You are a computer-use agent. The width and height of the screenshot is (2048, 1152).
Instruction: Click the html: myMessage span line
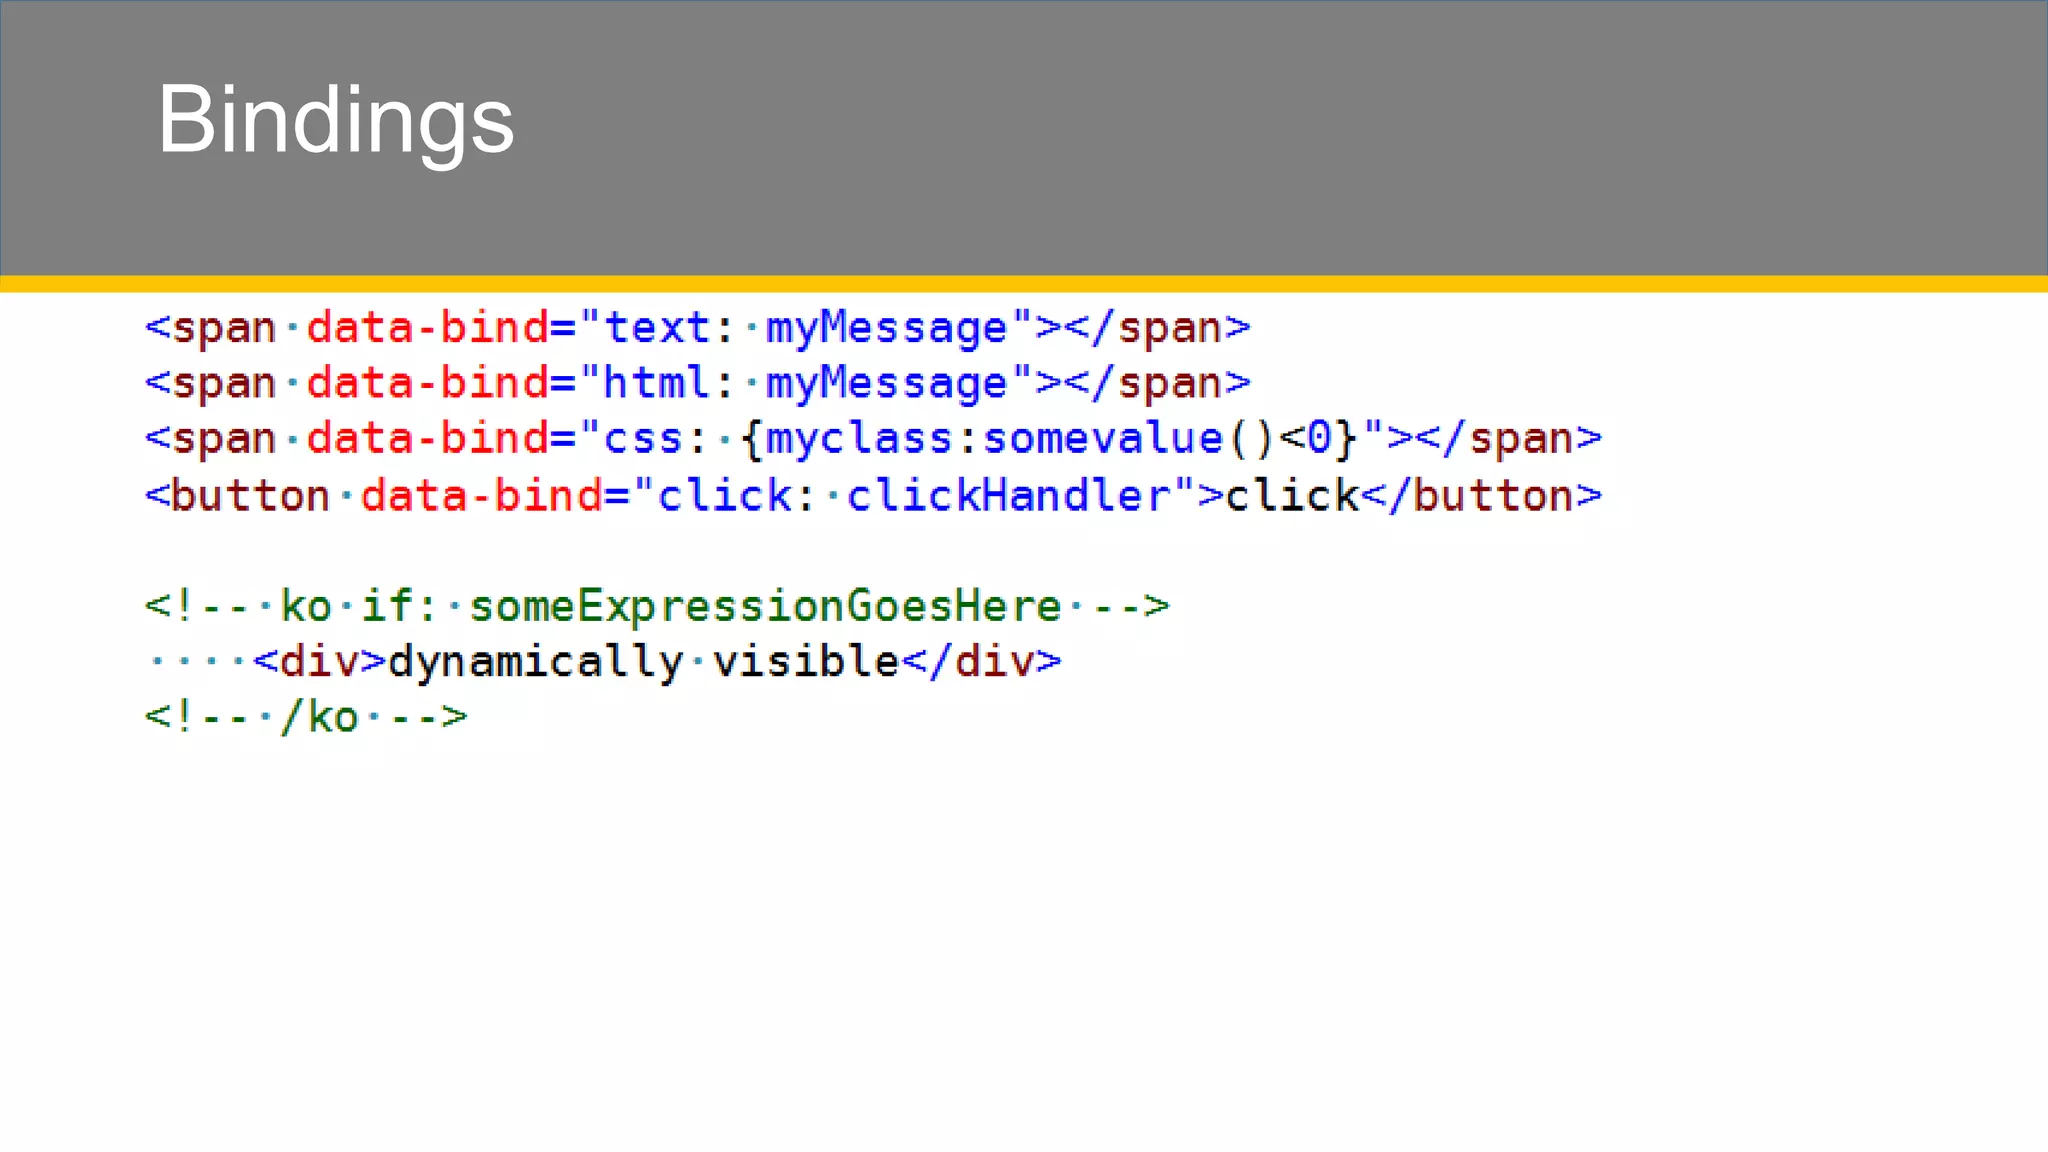[x=697, y=384]
